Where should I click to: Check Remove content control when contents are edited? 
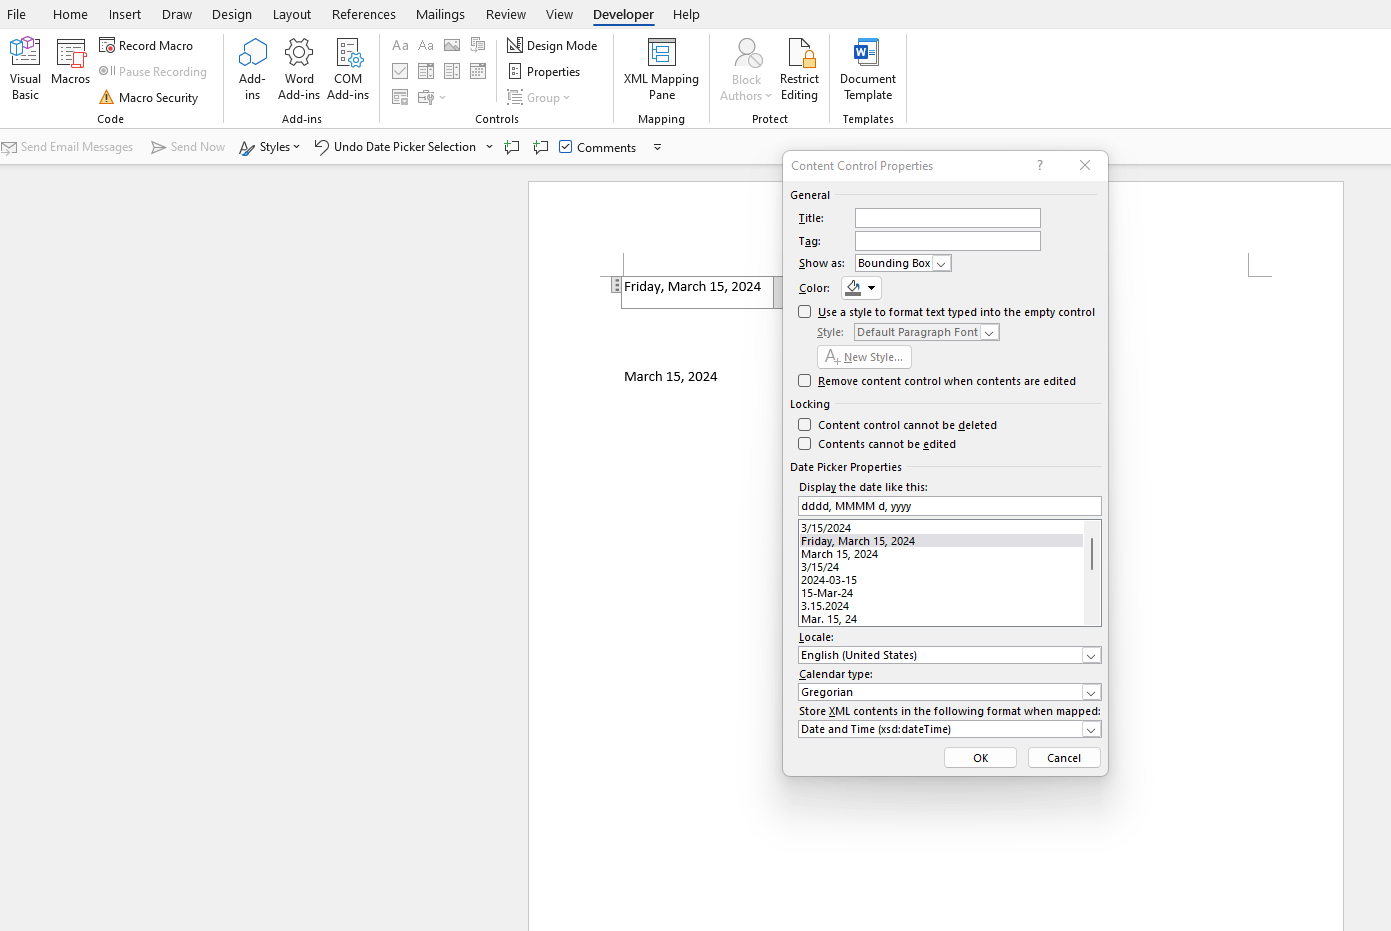click(805, 380)
